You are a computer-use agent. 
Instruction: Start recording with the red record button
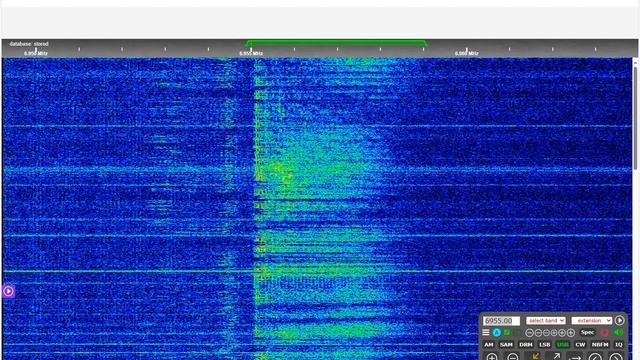(604, 332)
